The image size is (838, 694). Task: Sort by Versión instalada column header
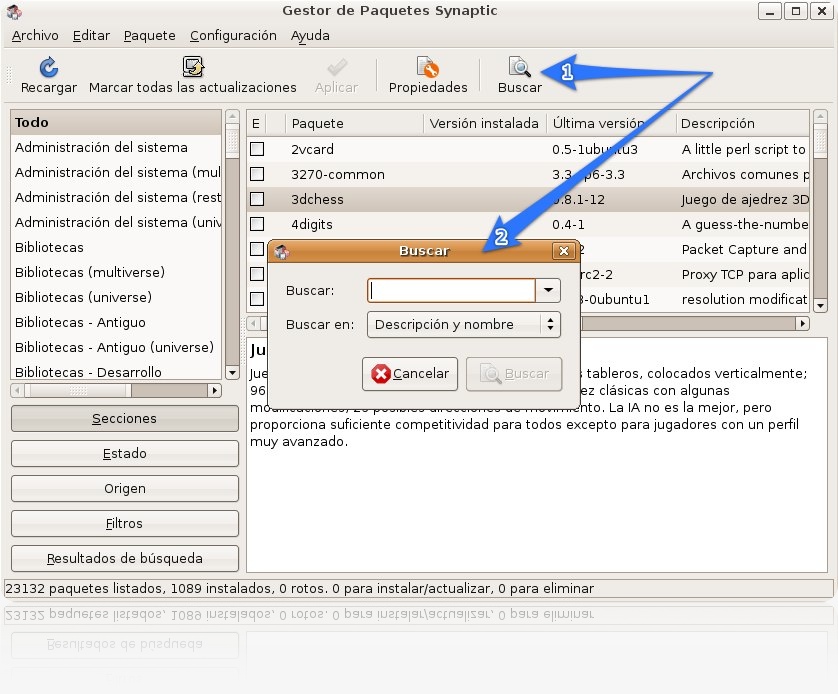(x=485, y=123)
